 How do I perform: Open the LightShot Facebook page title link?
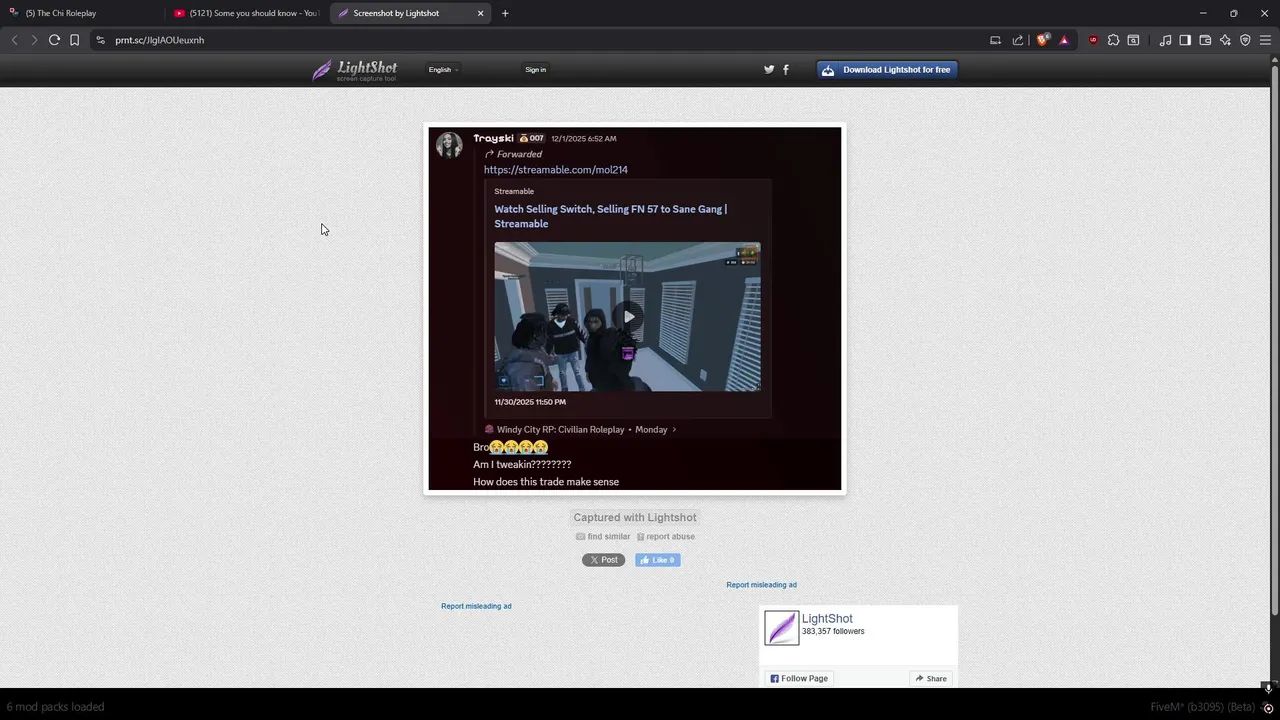827,619
